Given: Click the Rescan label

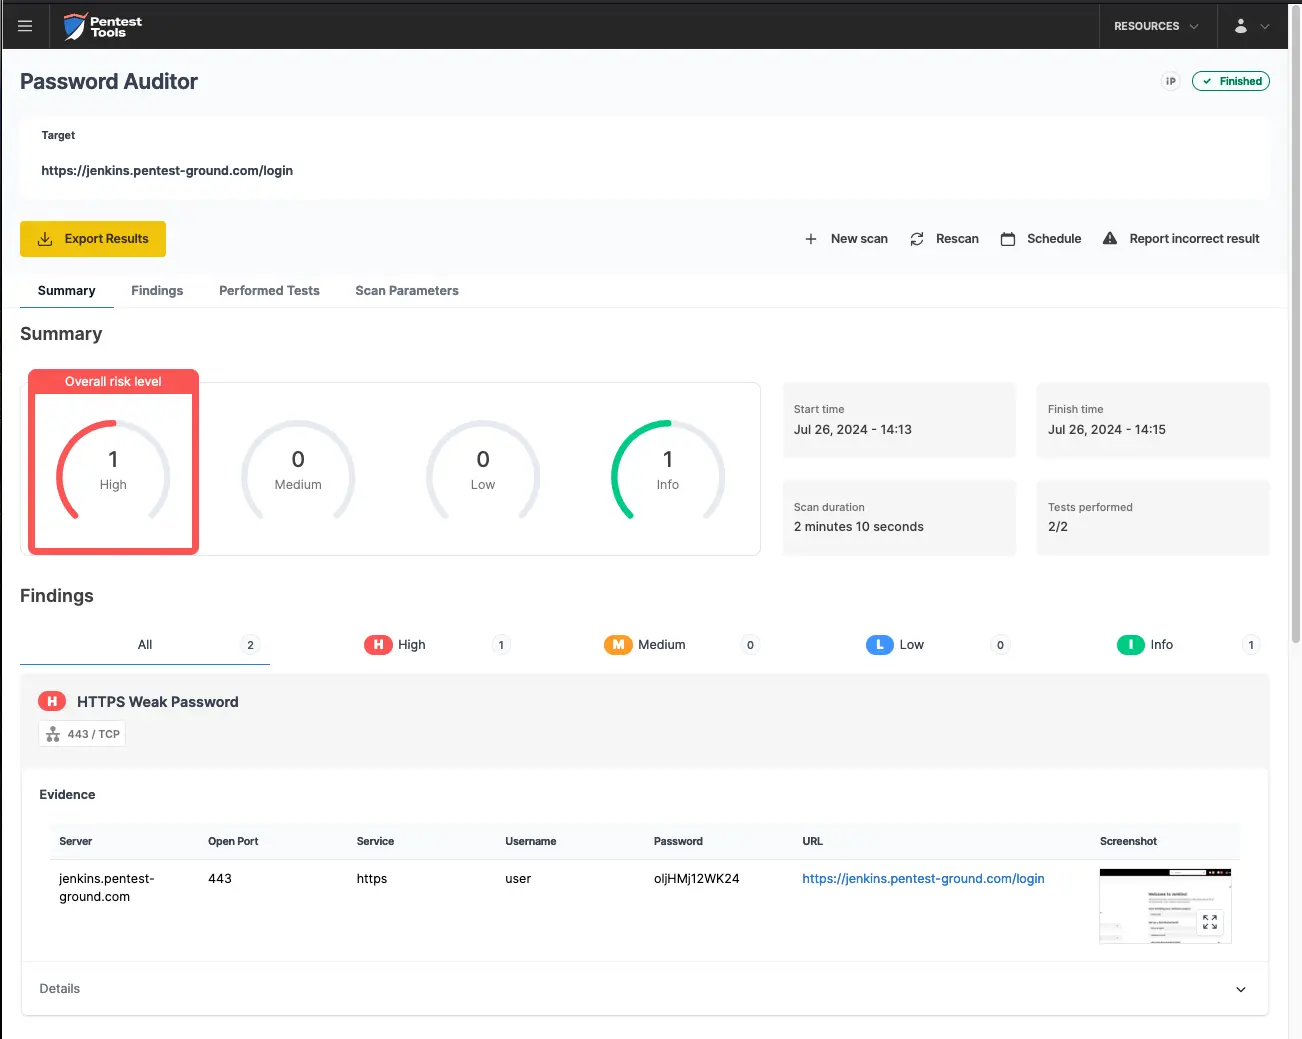Looking at the screenshot, I should point(957,239).
